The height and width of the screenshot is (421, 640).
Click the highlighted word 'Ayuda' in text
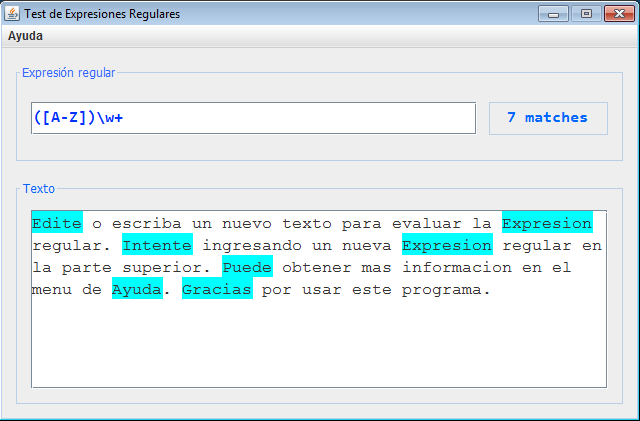pos(137,289)
